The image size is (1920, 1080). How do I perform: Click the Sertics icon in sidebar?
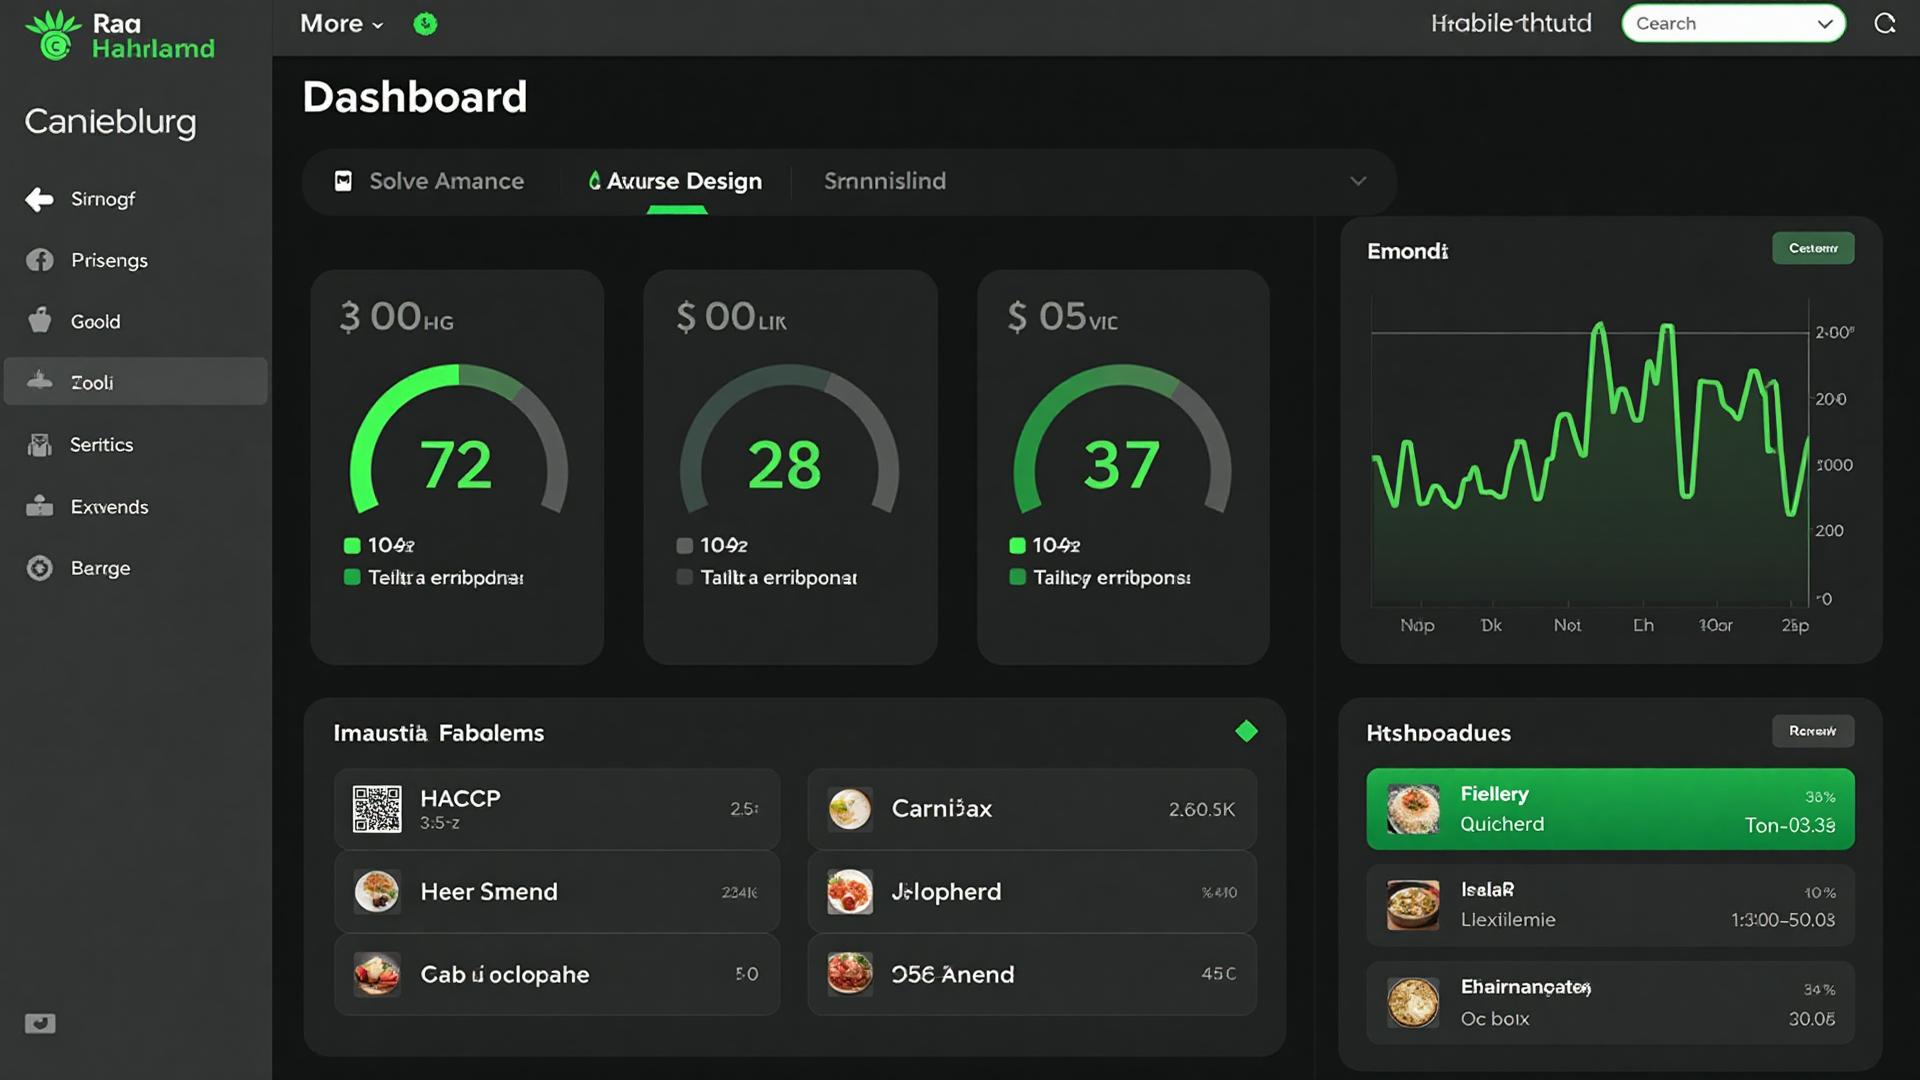point(40,445)
